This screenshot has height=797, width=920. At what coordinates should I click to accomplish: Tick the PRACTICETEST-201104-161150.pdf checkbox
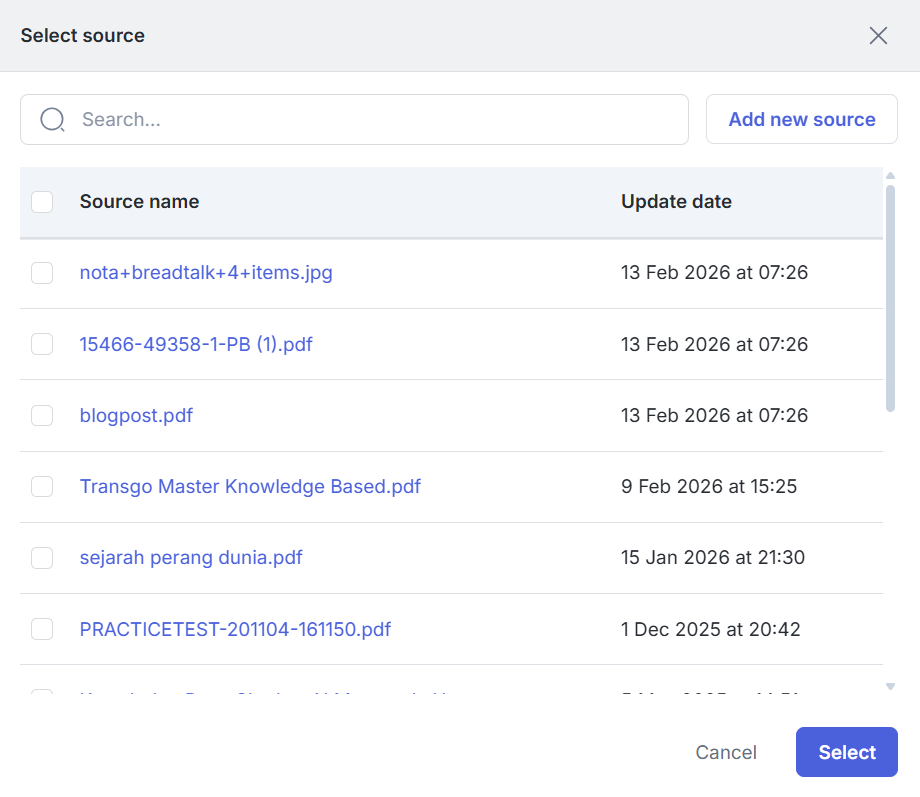pos(42,629)
